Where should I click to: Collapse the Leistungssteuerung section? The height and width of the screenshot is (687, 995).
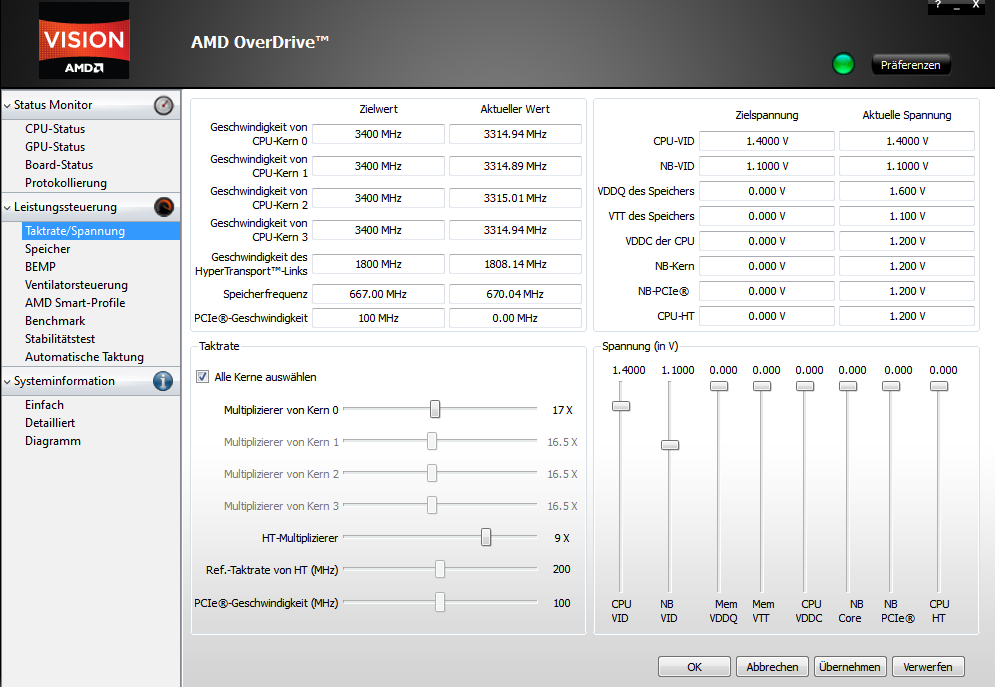(8, 207)
